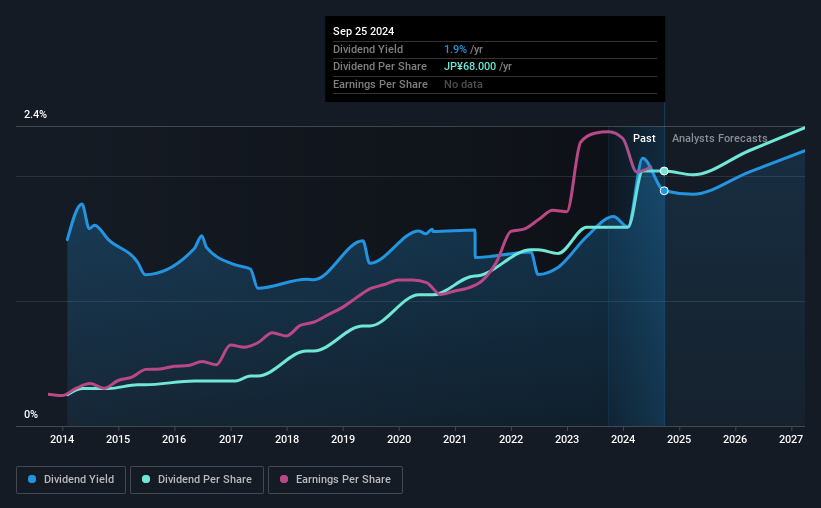This screenshot has height=508, width=821.
Task: Click the 2015 x-axis label
Action: click(x=118, y=439)
